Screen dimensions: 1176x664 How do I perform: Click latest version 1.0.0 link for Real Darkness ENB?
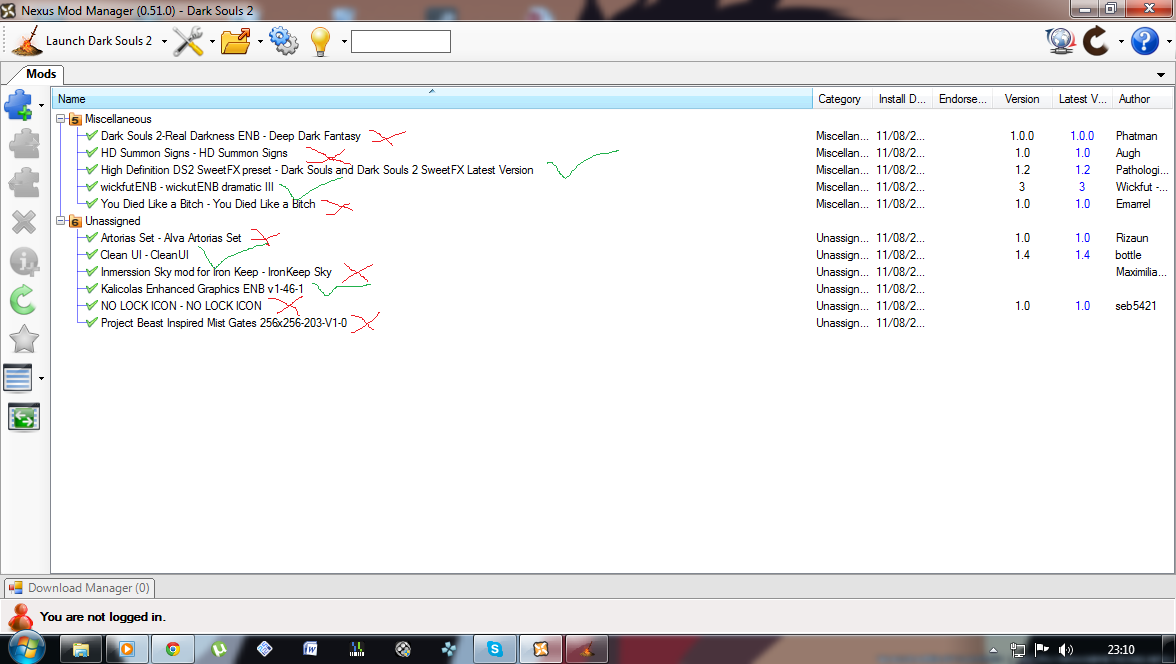(x=1082, y=136)
